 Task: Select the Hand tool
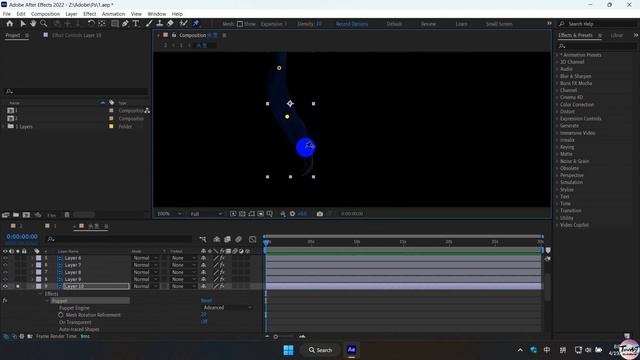point(33,24)
